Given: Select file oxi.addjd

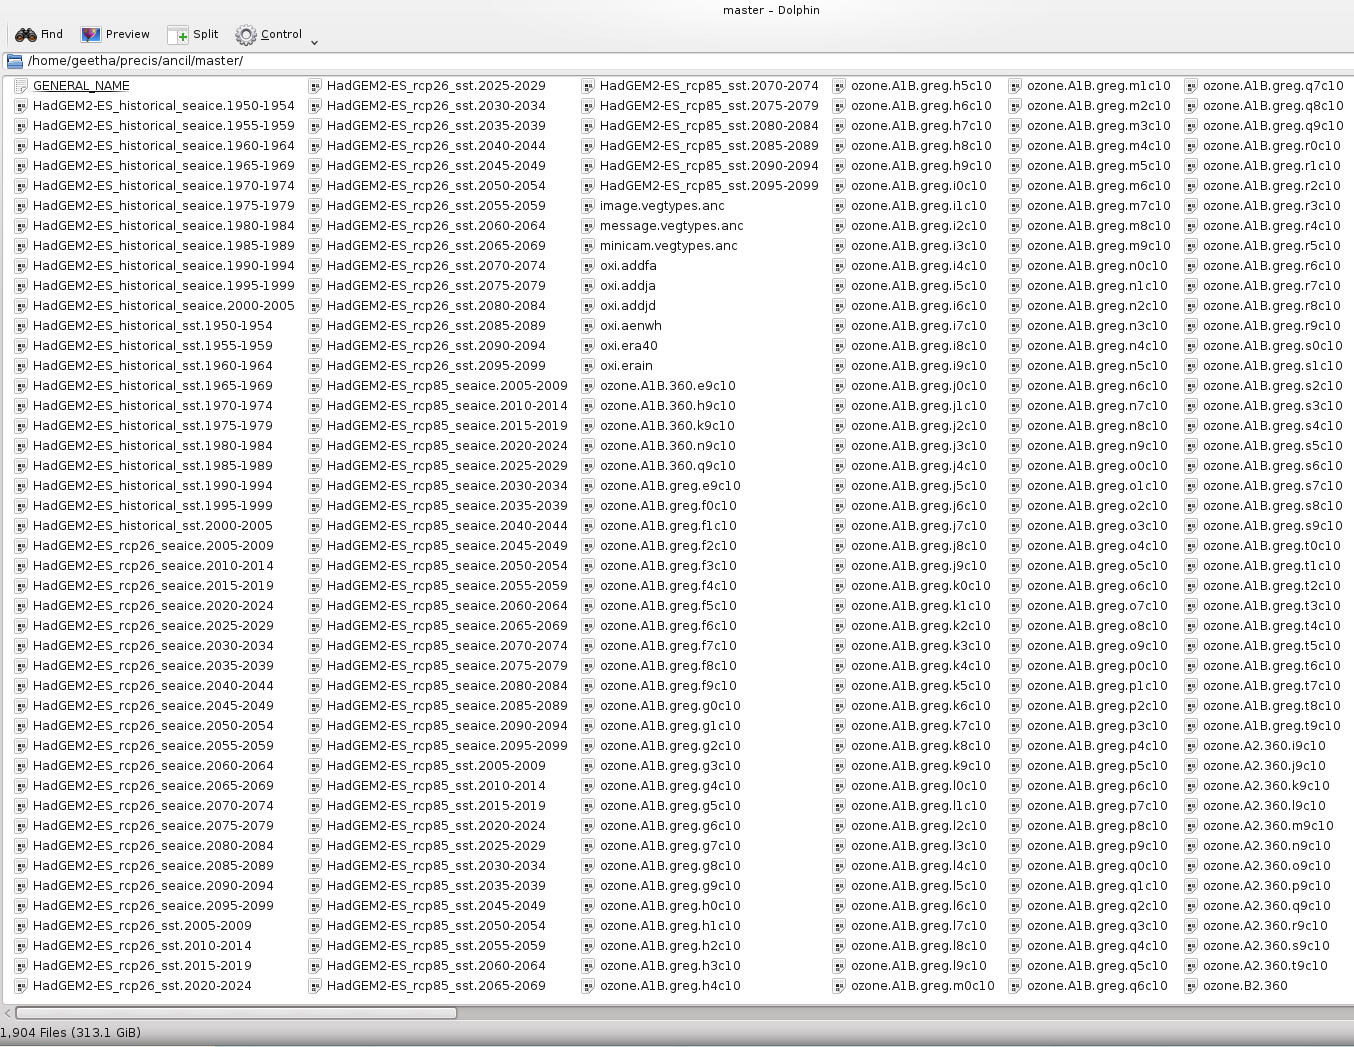Looking at the screenshot, I should (628, 306).
